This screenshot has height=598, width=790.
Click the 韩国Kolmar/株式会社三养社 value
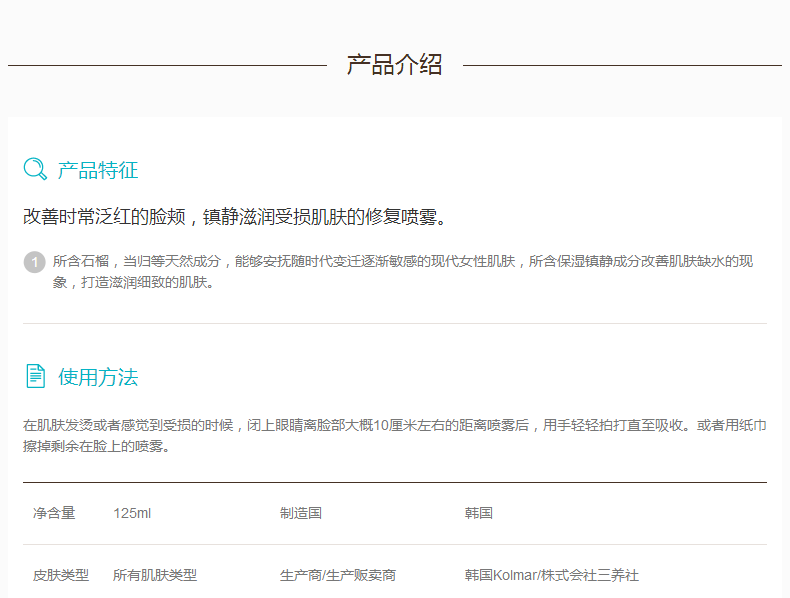(551, 575)
